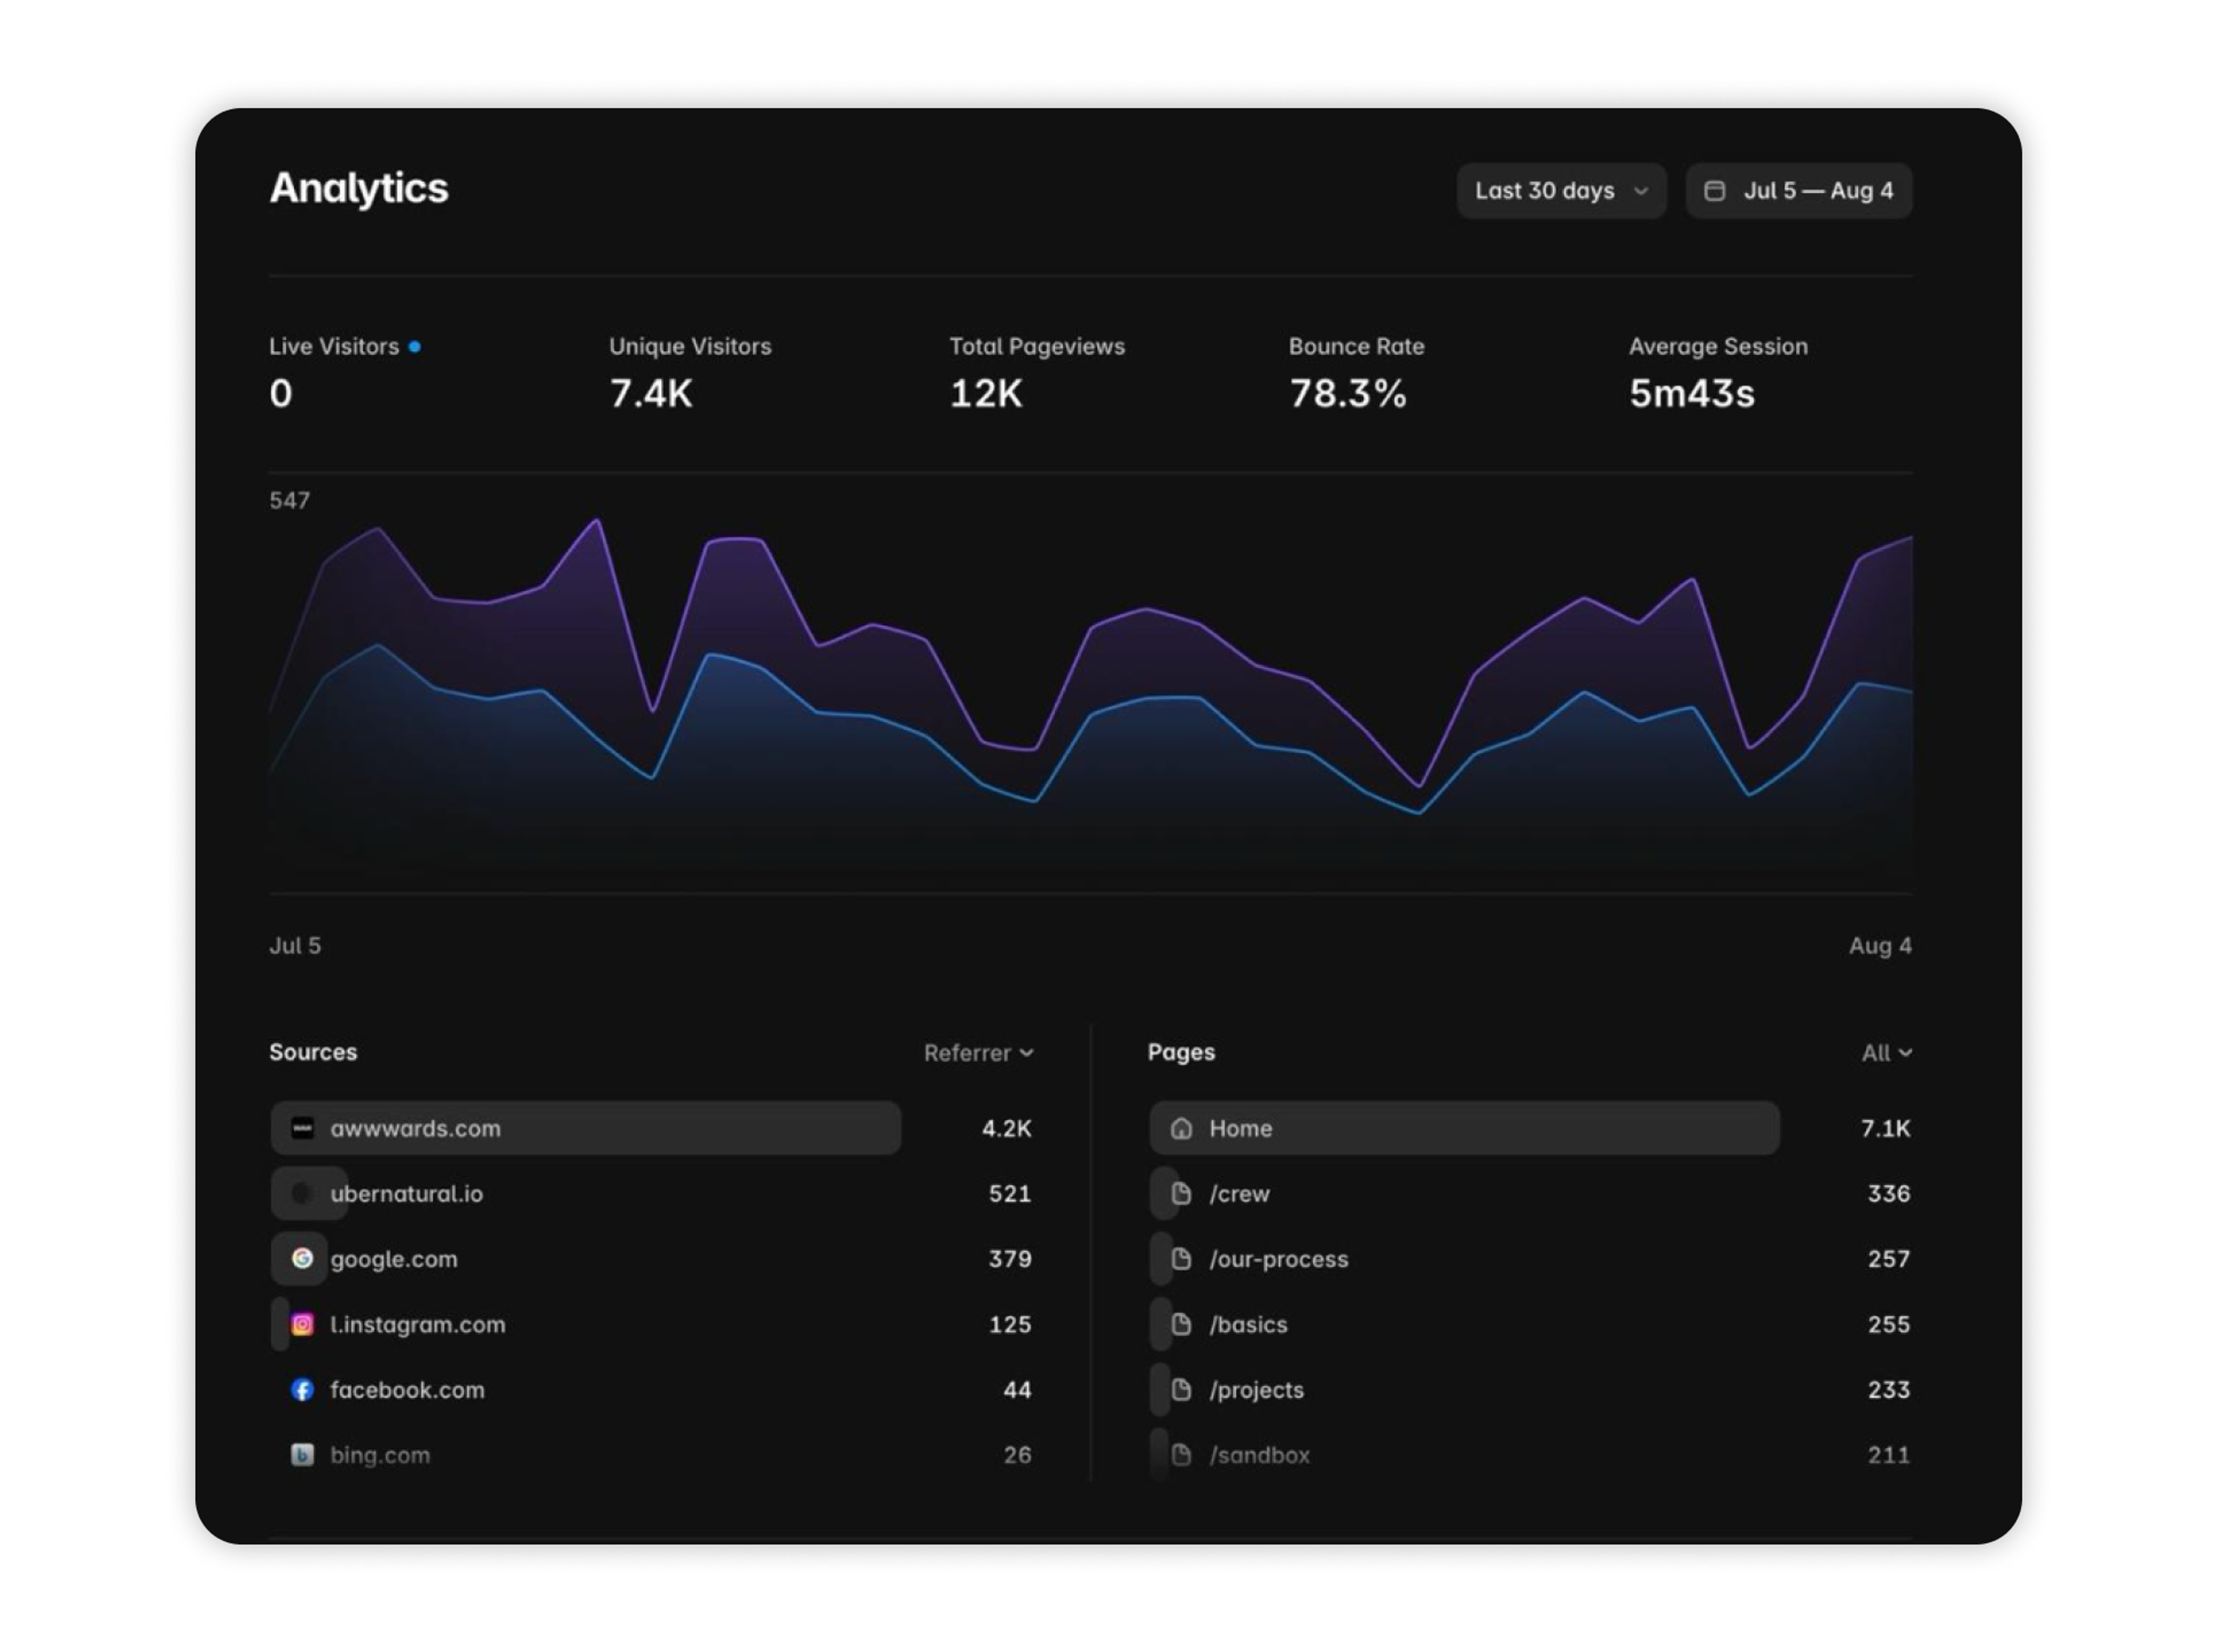Click the Google logo icon
This screenshot has height=1652, width=2217.
302,1258
